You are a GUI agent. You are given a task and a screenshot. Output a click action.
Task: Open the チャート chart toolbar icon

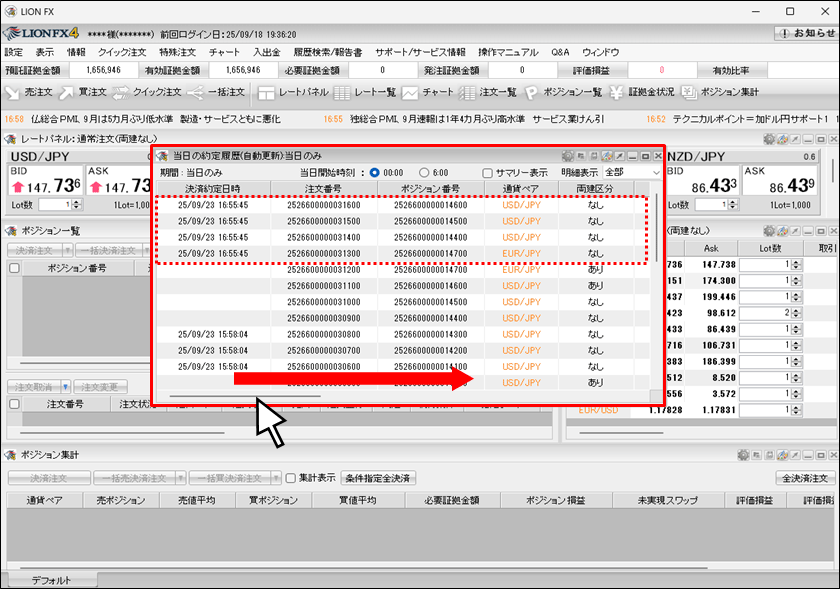pyautogui.click(x=428, y=92)
